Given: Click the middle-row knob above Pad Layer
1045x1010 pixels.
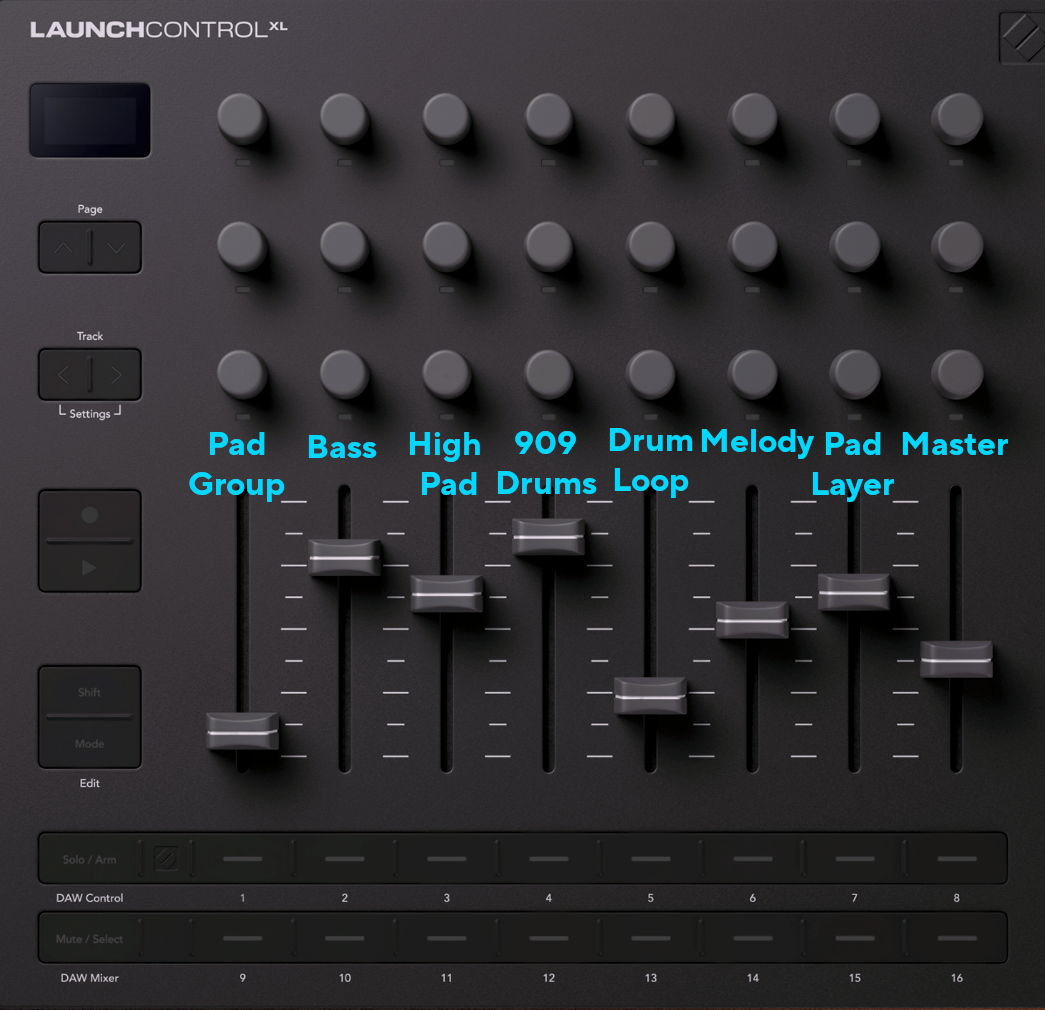Looking at the screenshot, I should point(855,247).
